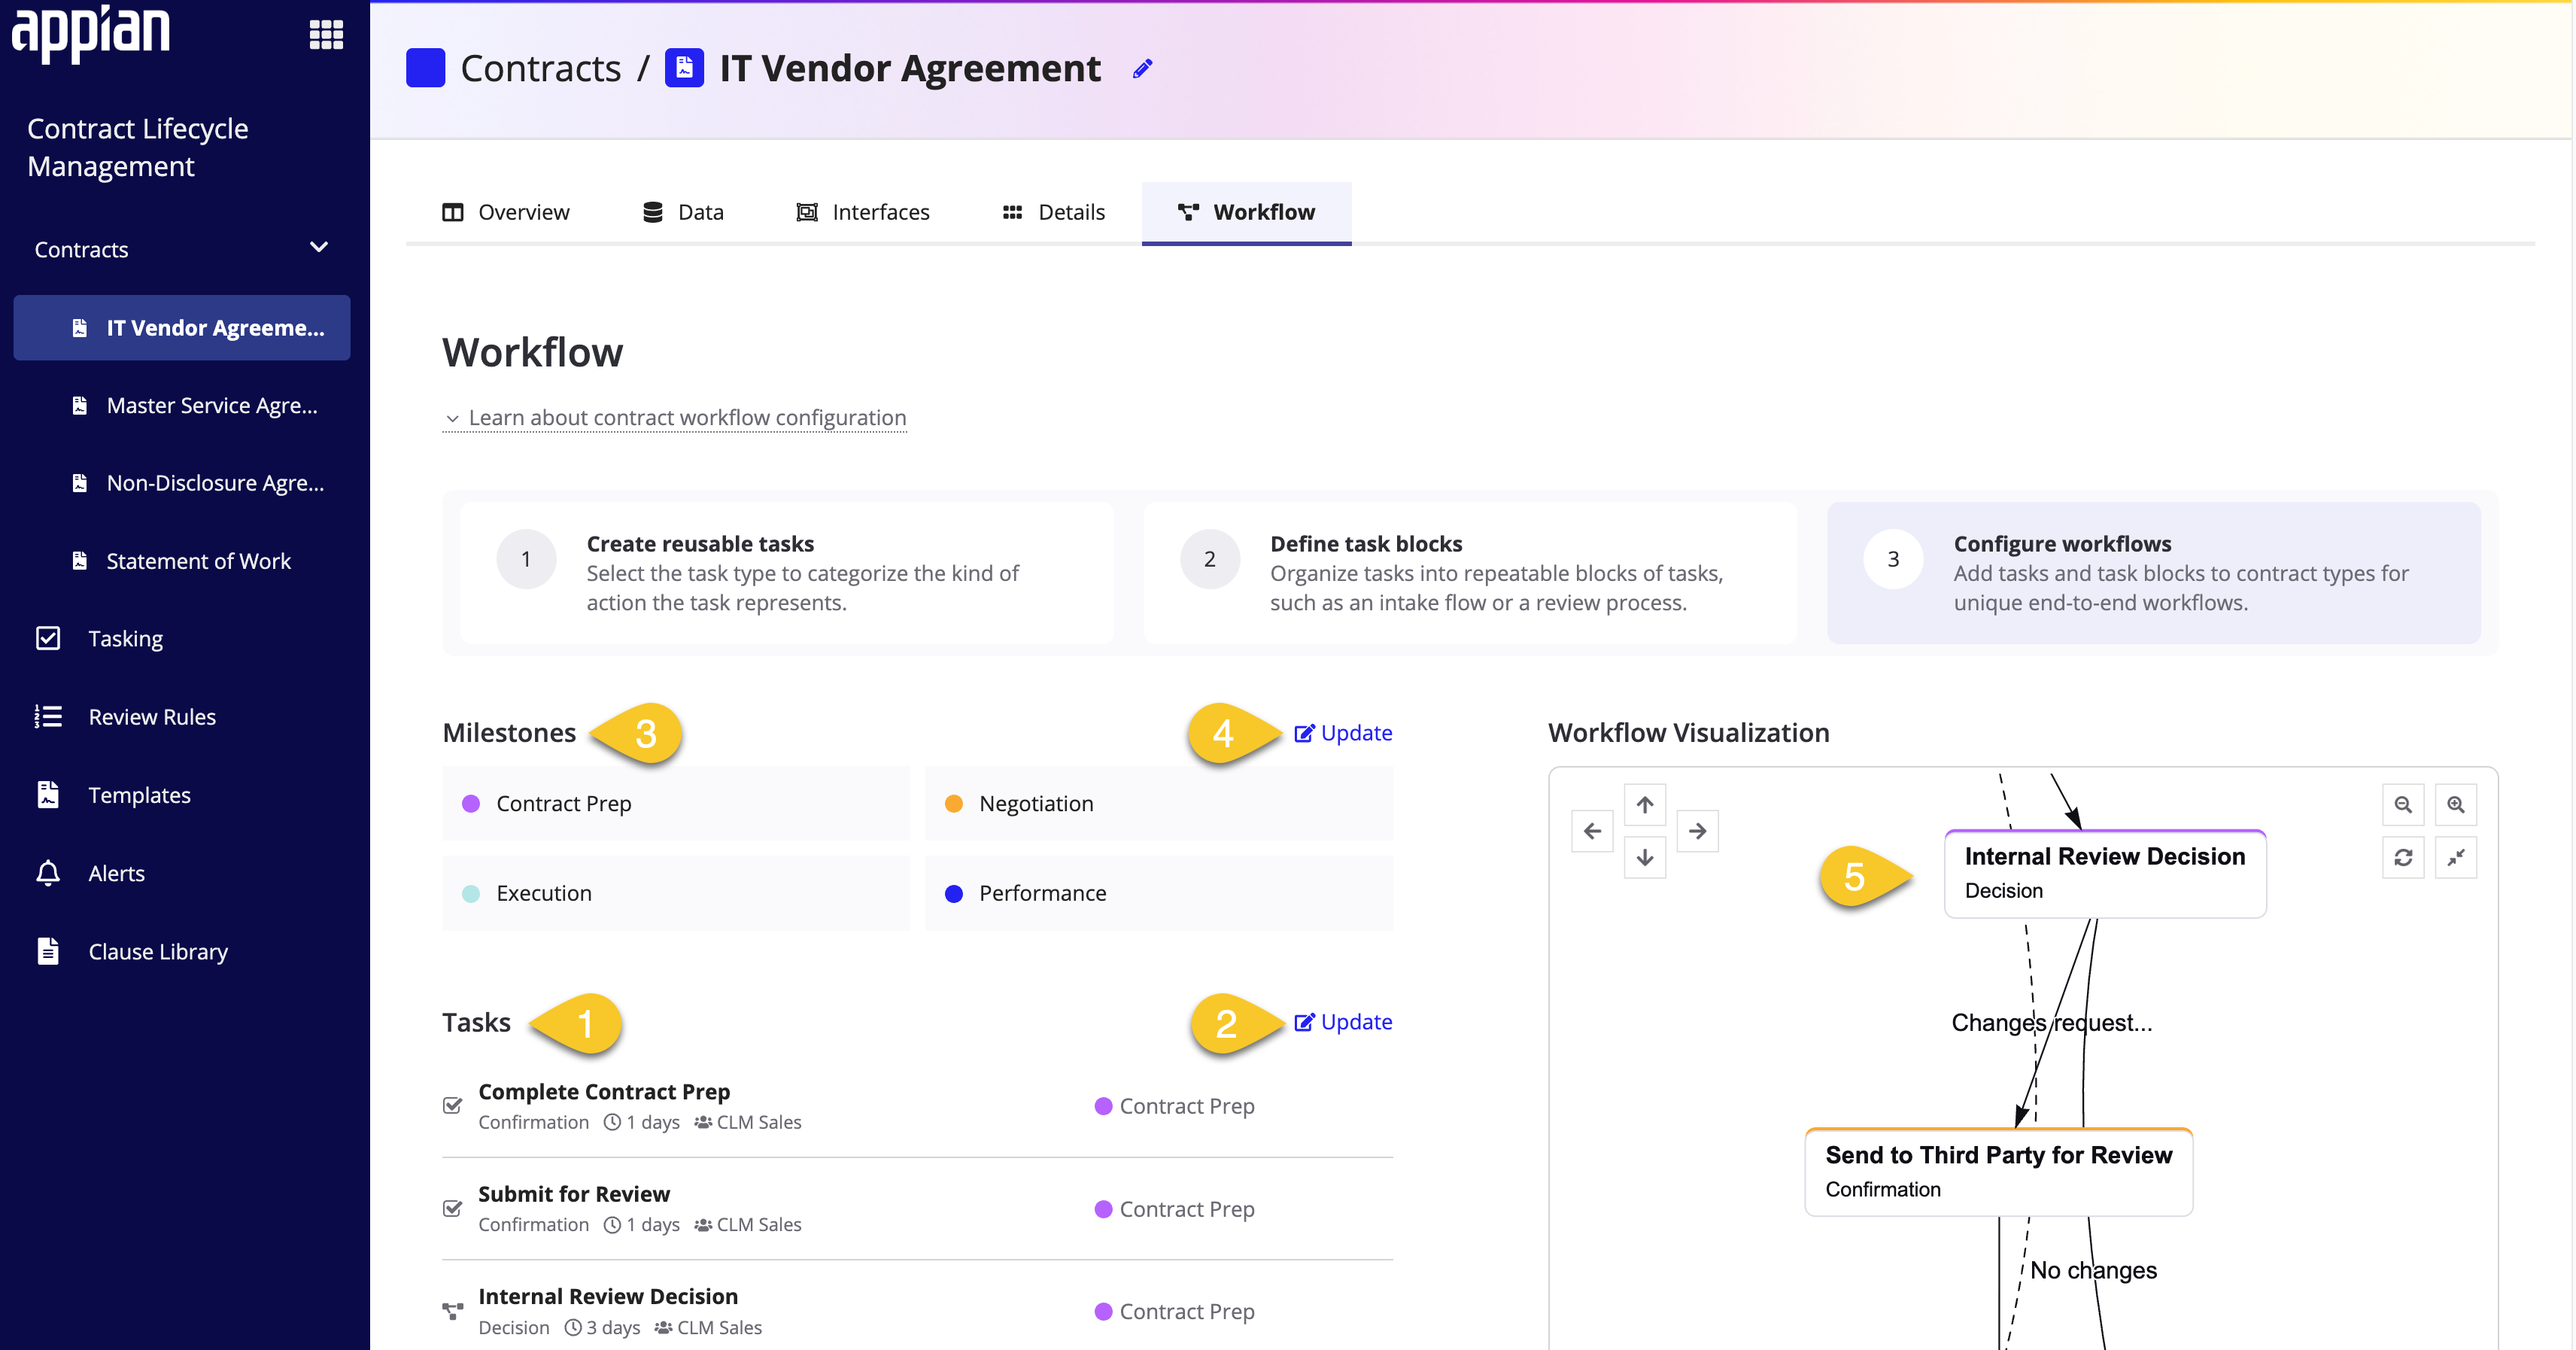Click the document icon before IT Vendor Agreement title

tap(684, 68)
